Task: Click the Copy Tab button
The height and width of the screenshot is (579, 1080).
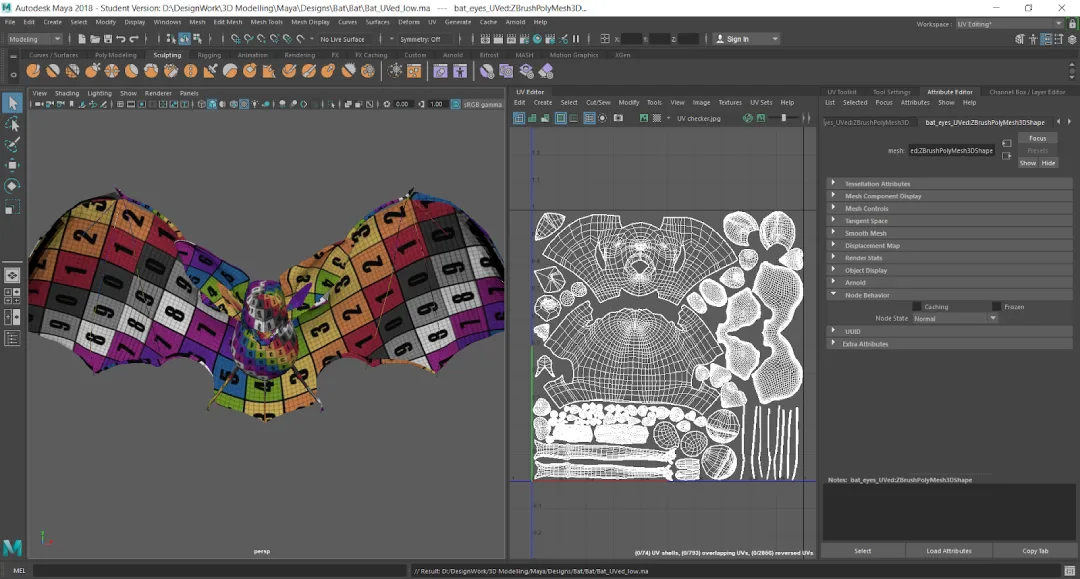Action: (x=1035, y=551)
